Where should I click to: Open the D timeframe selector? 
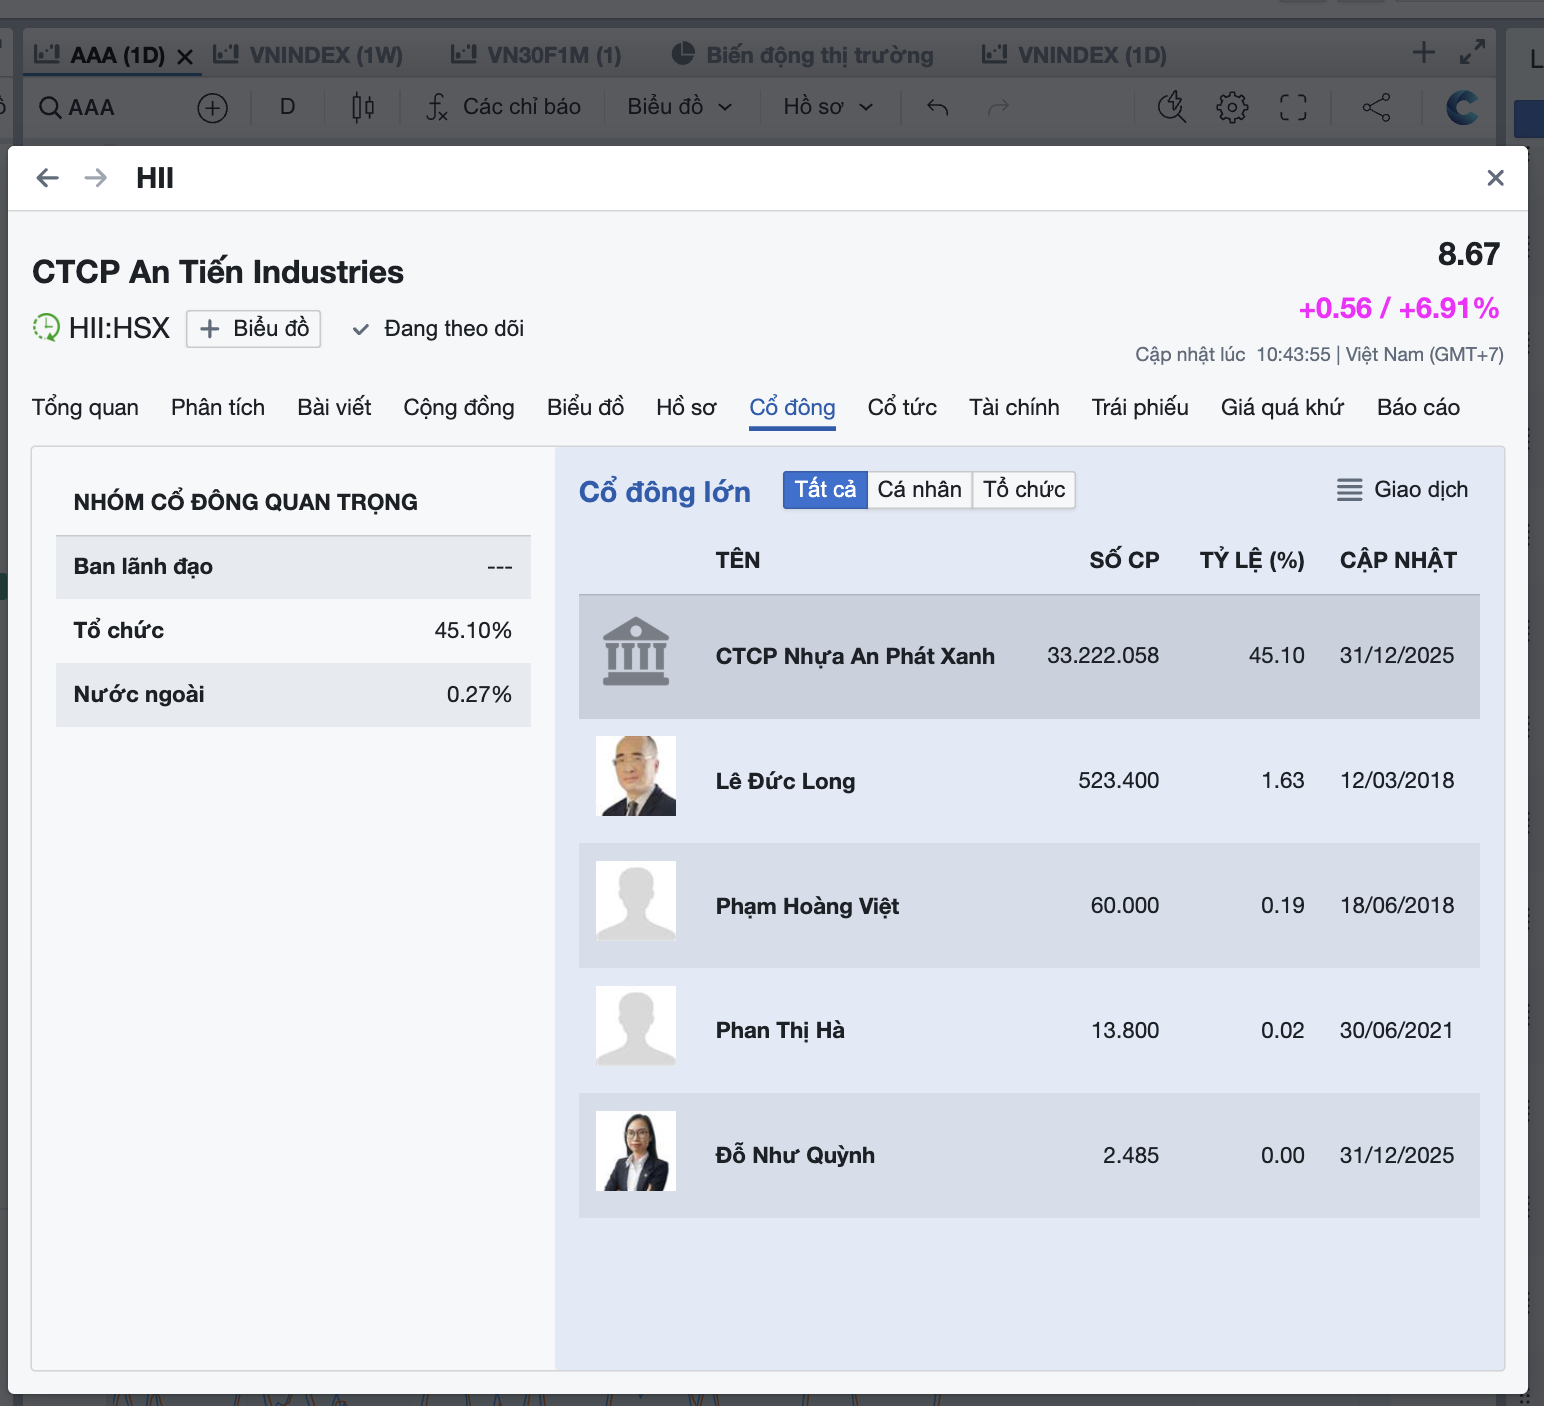288,107
